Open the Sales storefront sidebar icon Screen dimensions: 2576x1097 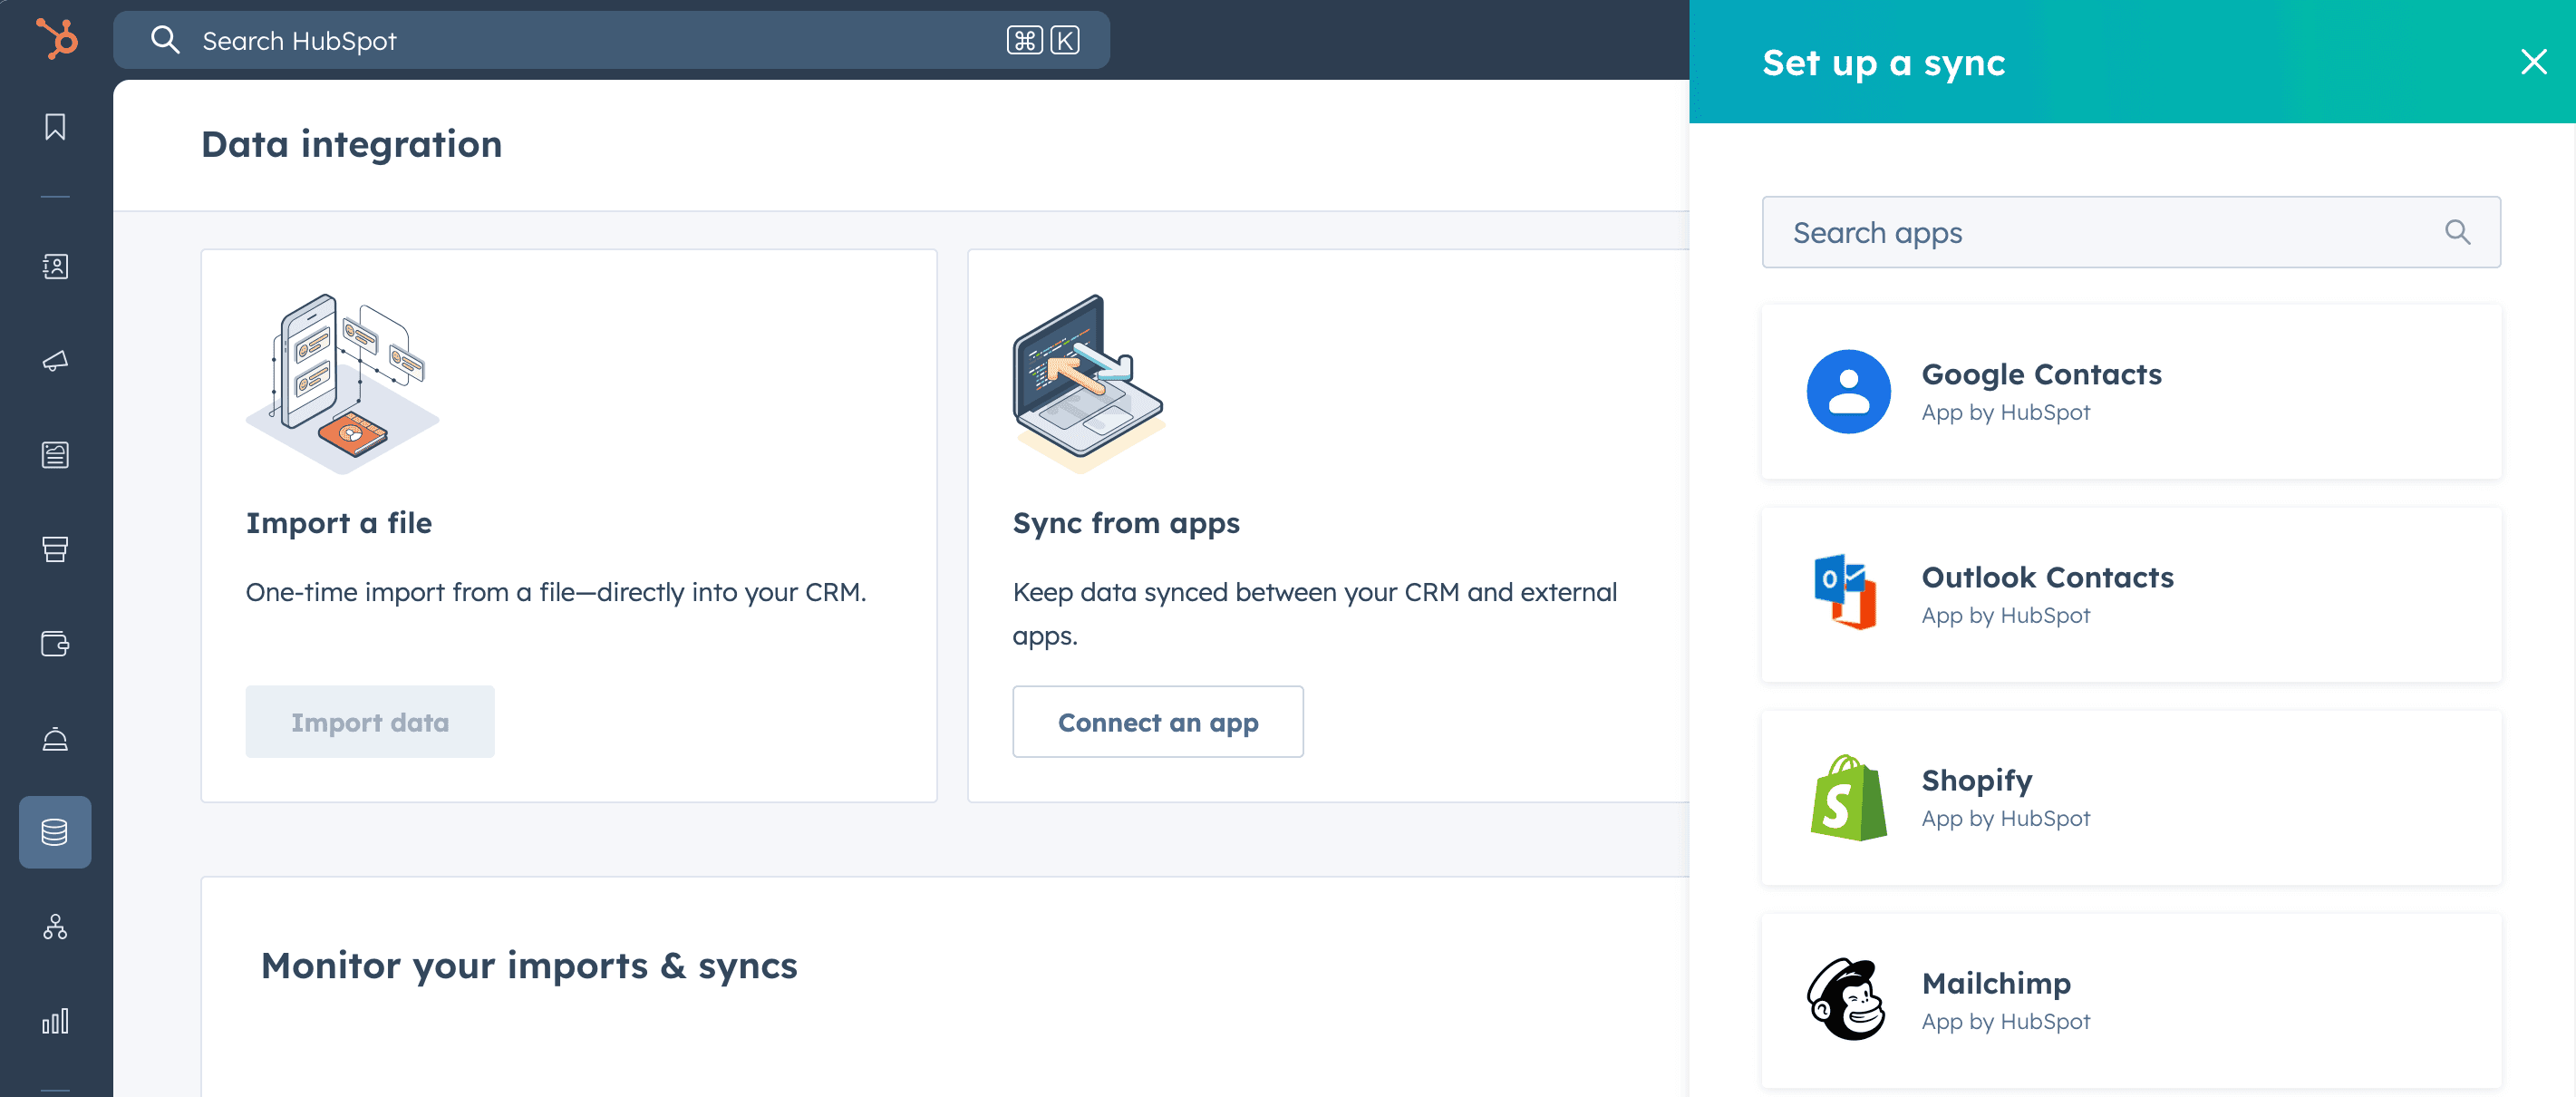pos(55,549)
